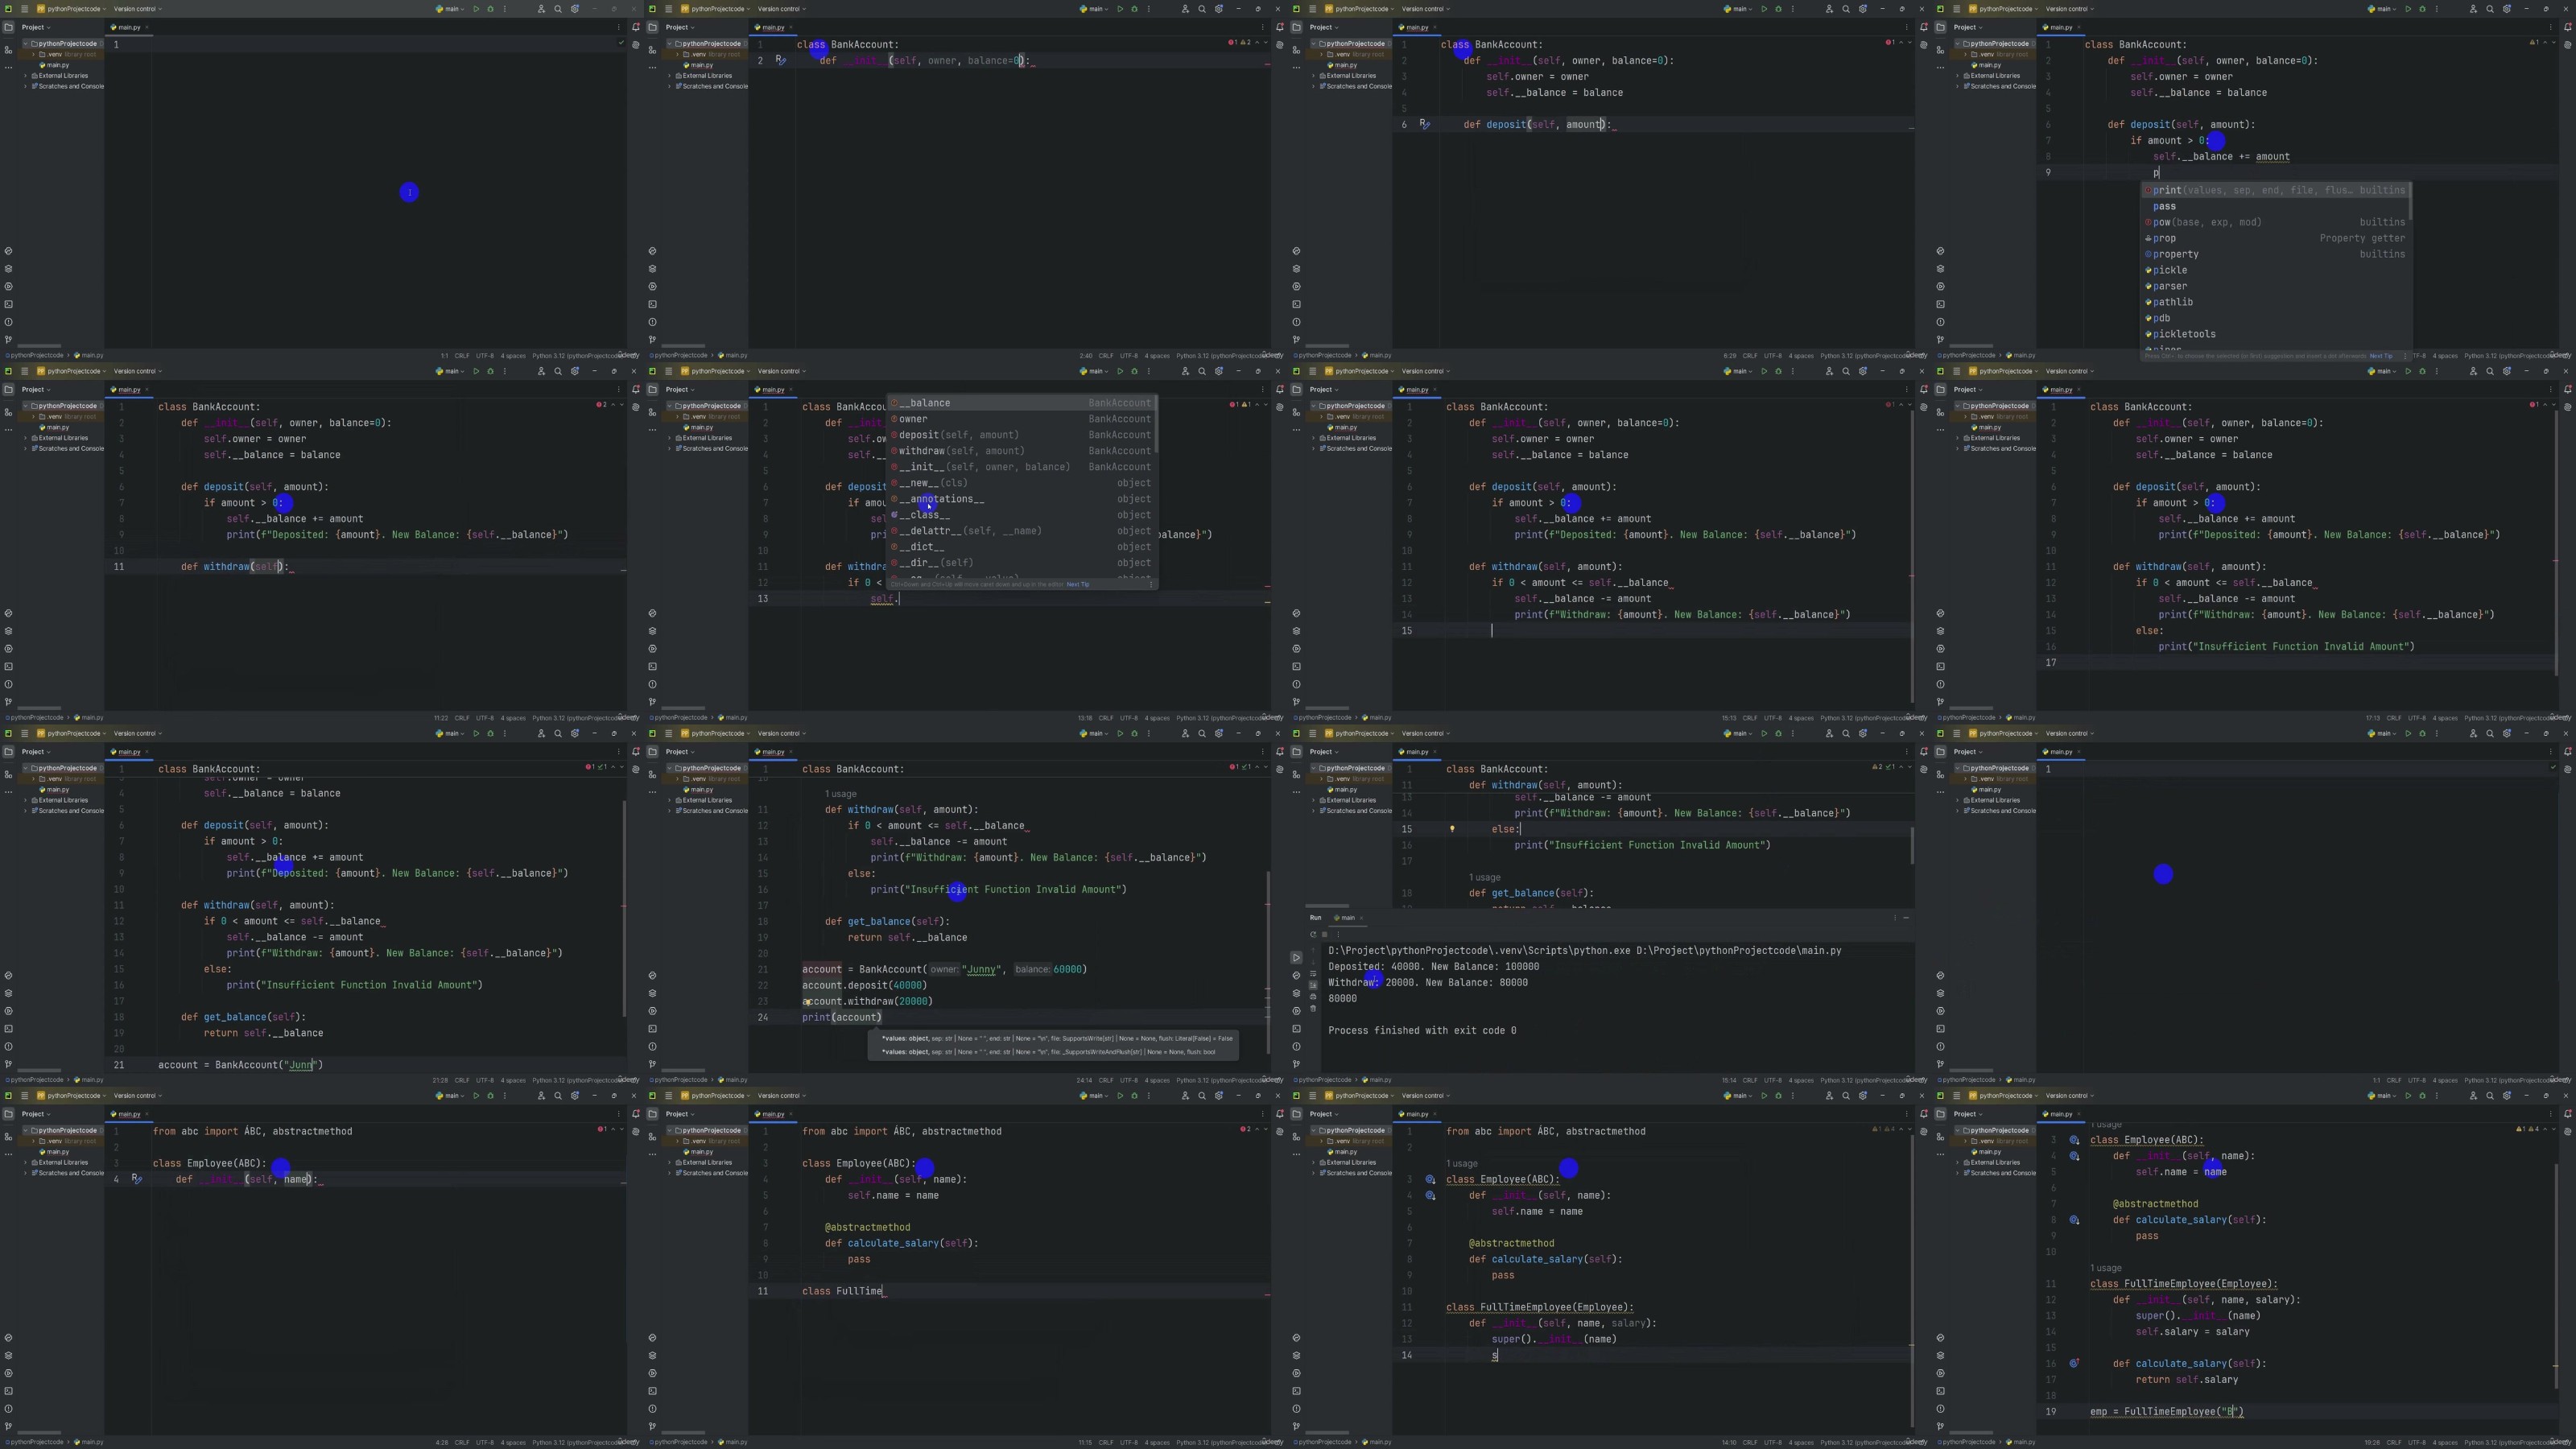Click the printer icon in Run console
Image resolution: width=2576 pixels, height=1449 pixels.
click(1314, 997)
